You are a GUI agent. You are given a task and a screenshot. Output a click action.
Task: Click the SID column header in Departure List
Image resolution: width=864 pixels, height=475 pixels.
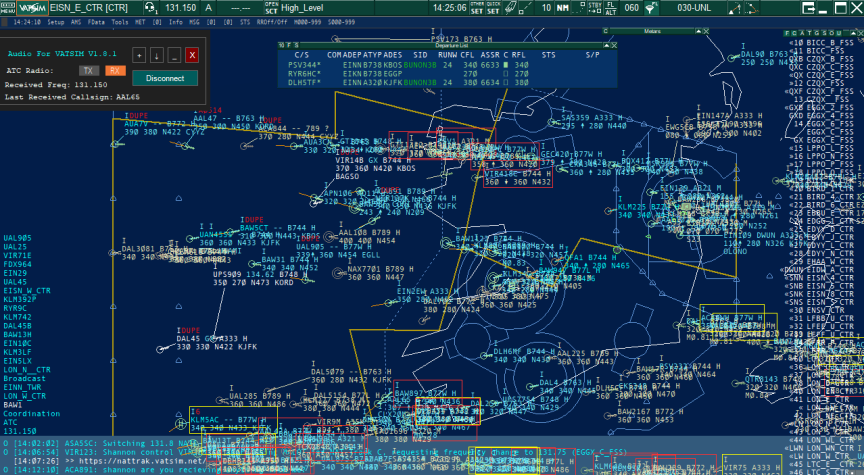coord(420,55)
